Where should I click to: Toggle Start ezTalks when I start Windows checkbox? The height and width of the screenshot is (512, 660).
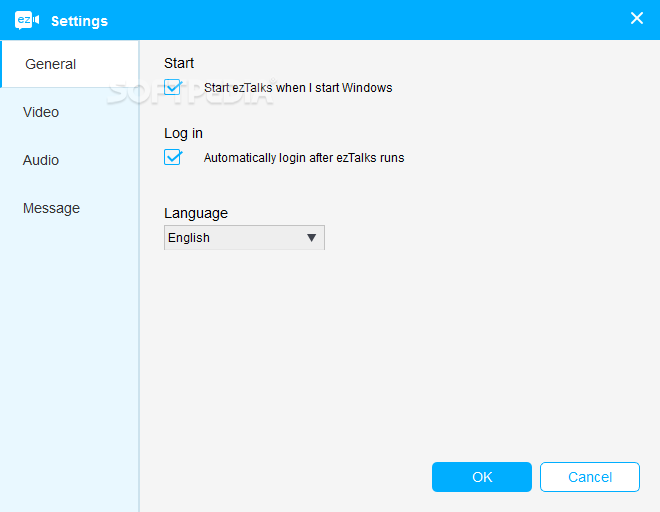[x=173, y=87]
